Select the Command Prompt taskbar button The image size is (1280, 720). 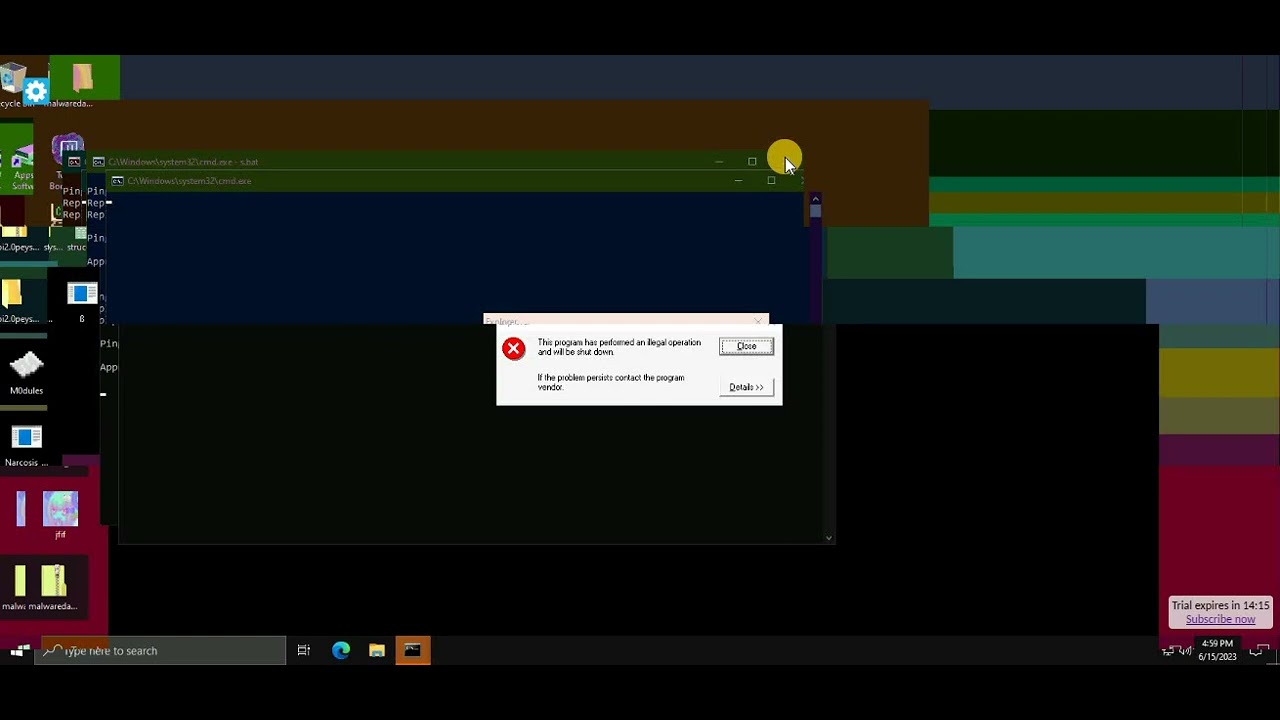click(413, 651)
